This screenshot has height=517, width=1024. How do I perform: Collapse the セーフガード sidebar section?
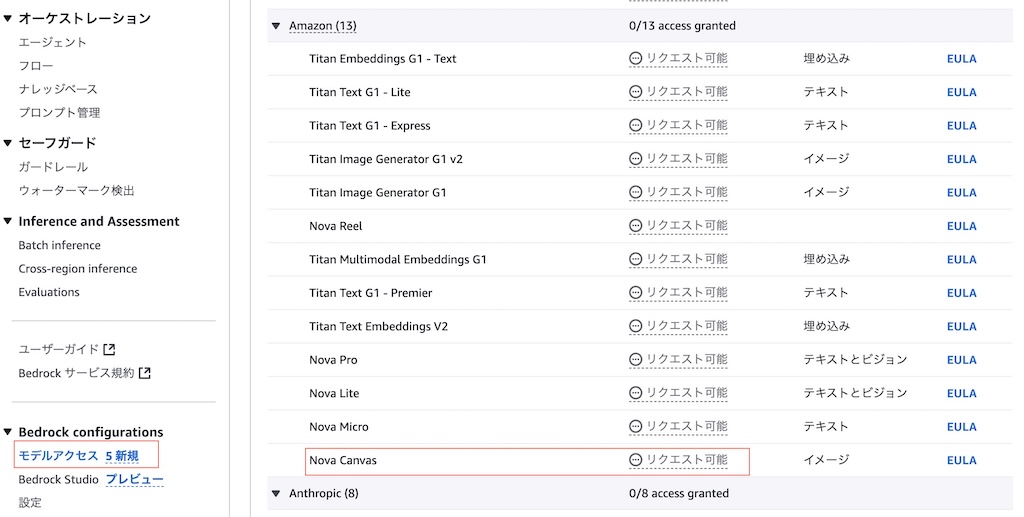click(8, 143)
